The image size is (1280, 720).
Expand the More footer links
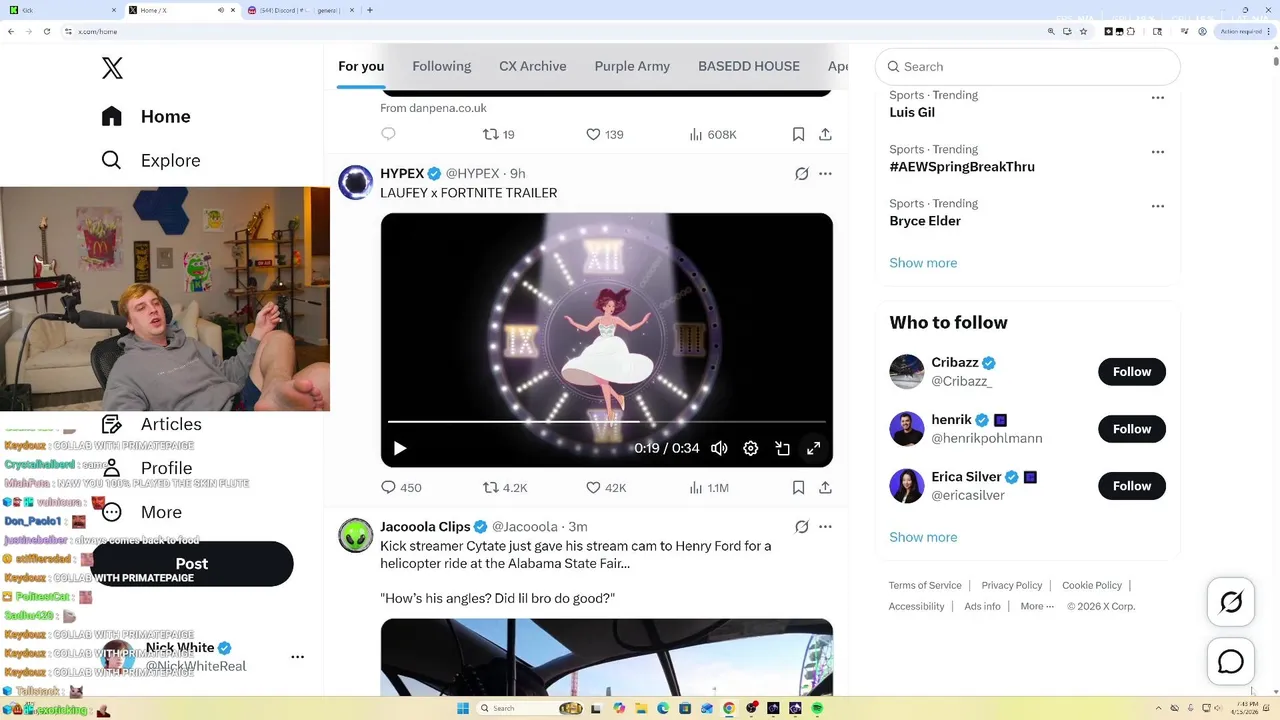click(1037, 607)
